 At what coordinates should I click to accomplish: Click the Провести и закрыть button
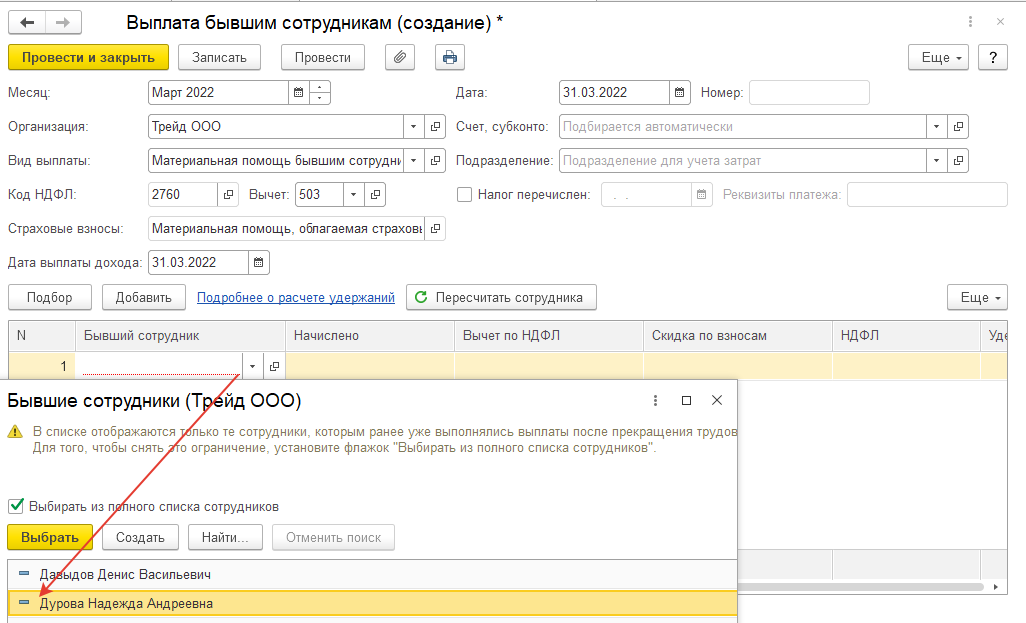click(88, 57)
